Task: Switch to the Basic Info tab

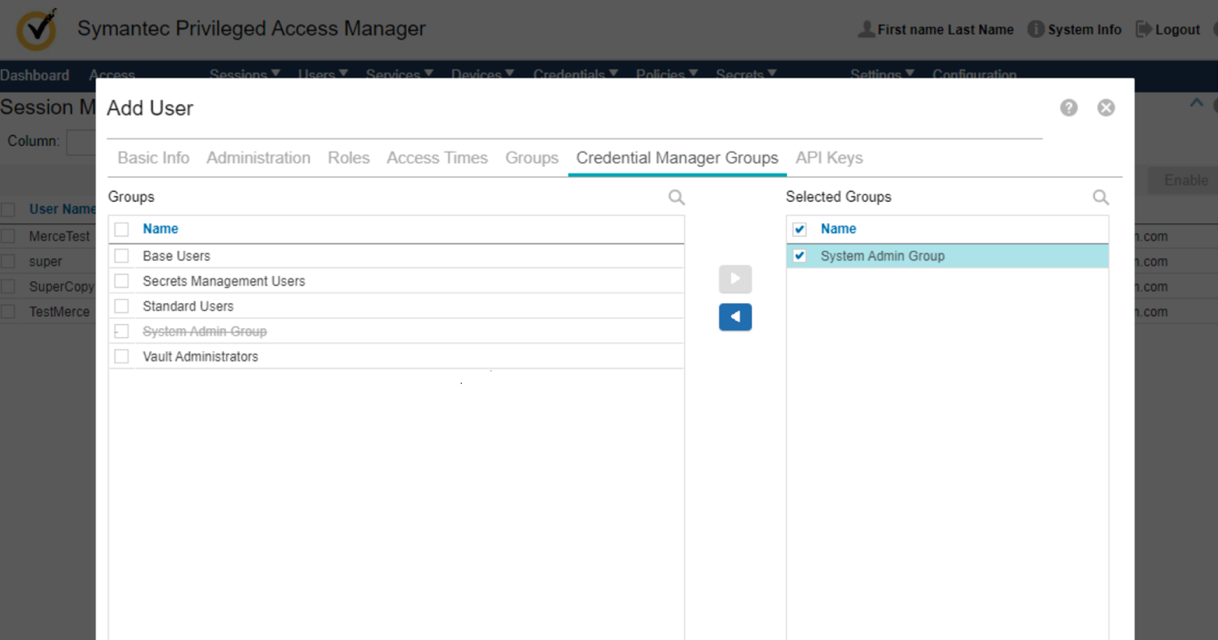Action: pyautogui.click(x=153, y=158)
